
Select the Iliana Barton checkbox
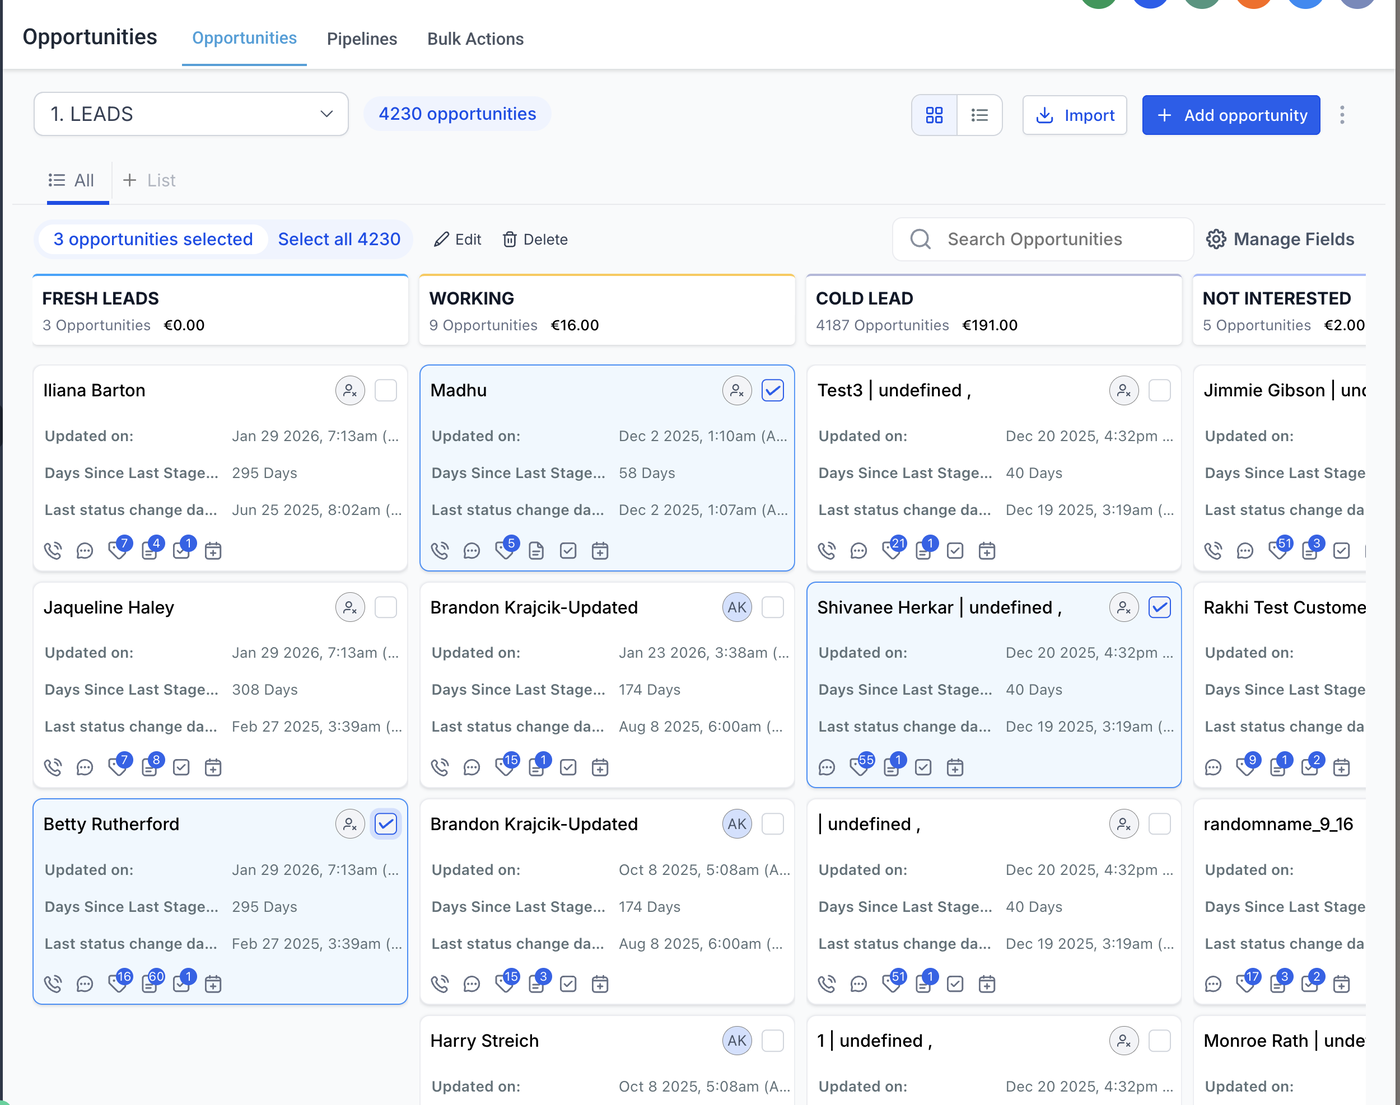[385, 391]
